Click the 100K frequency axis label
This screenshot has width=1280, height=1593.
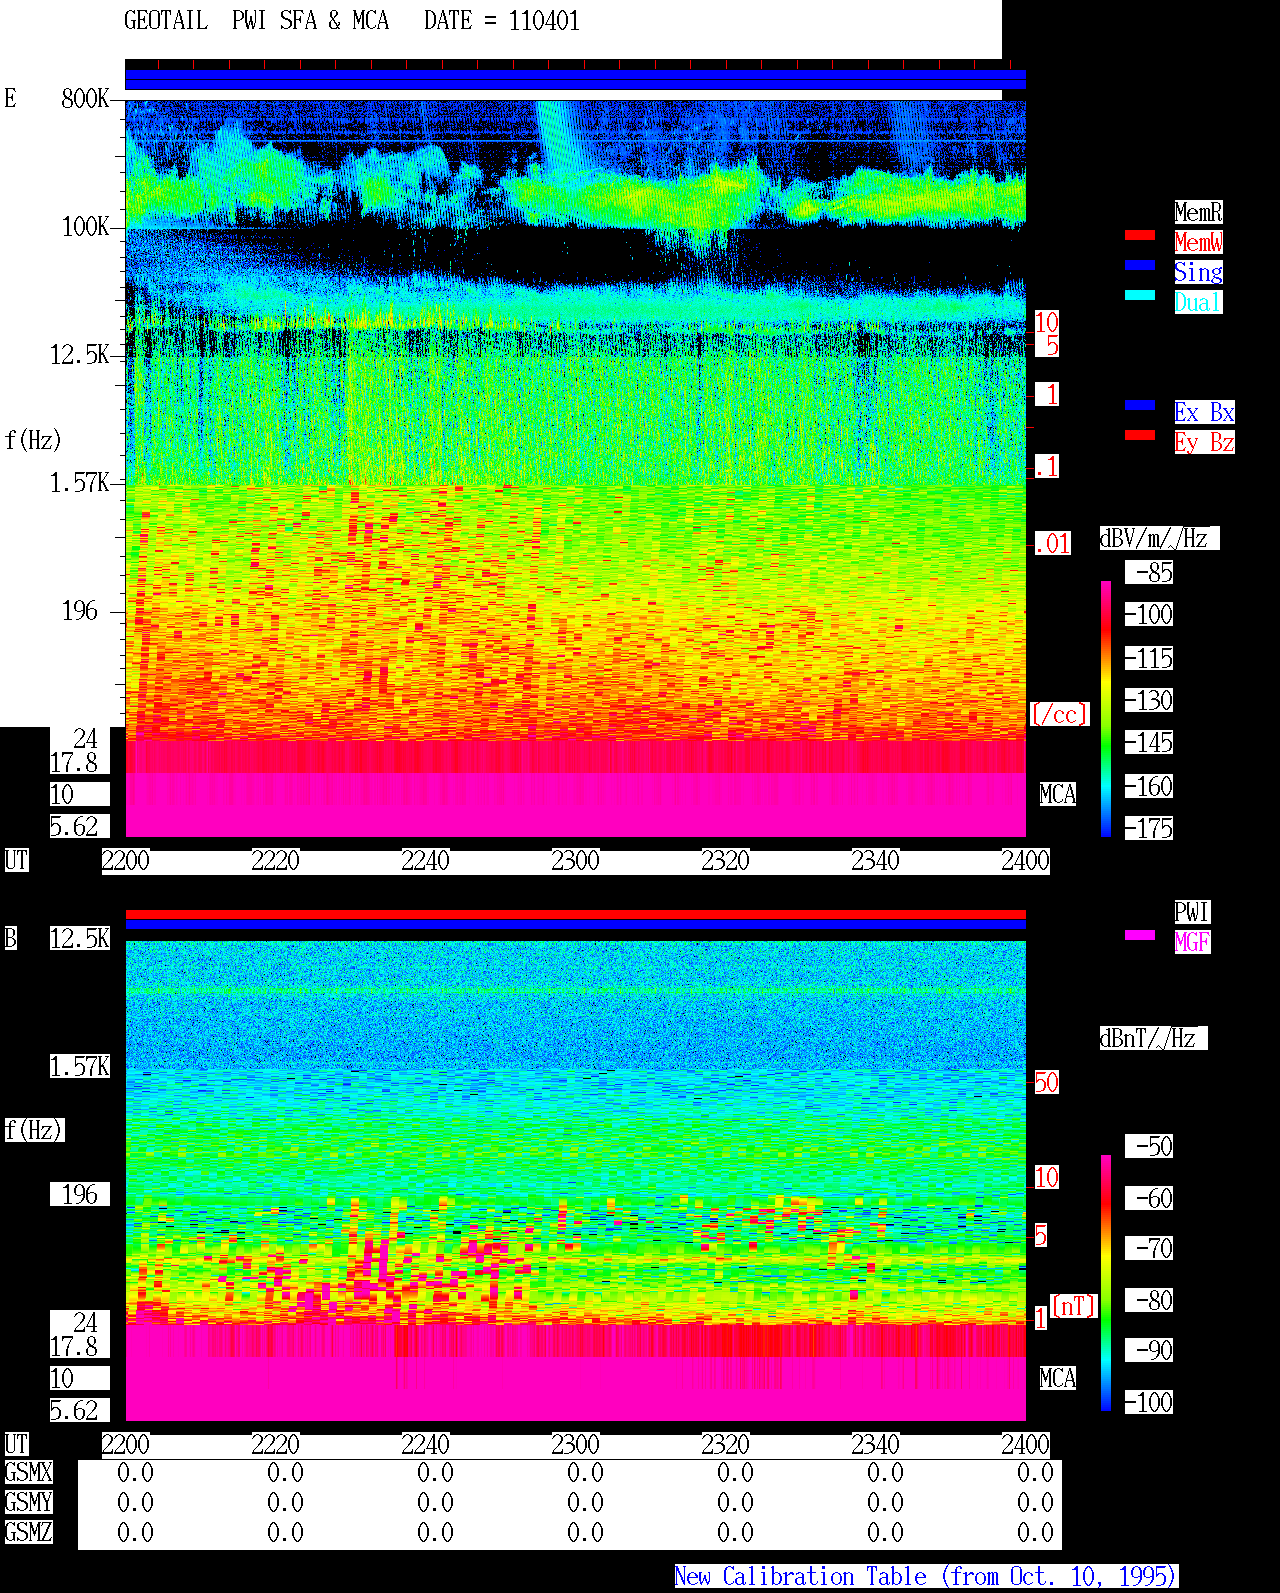click(x=85, y=227)
